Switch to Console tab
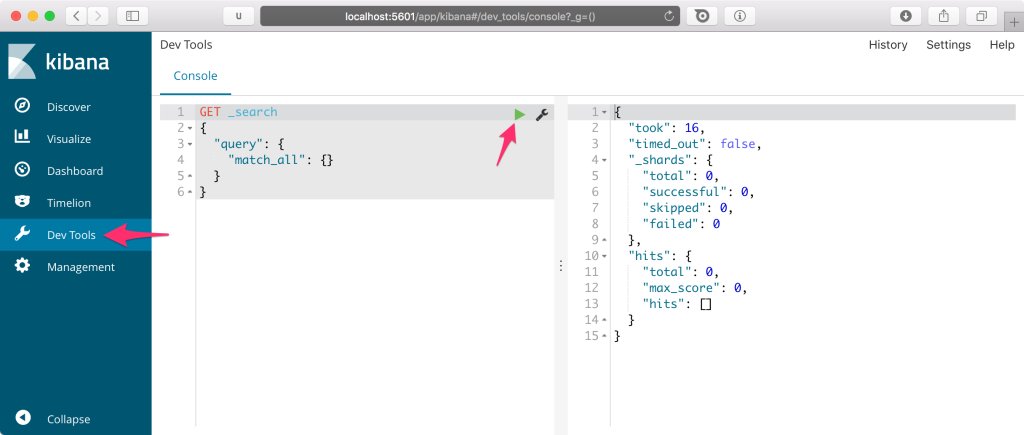The image size is (1024, 435). click(195, 76)
